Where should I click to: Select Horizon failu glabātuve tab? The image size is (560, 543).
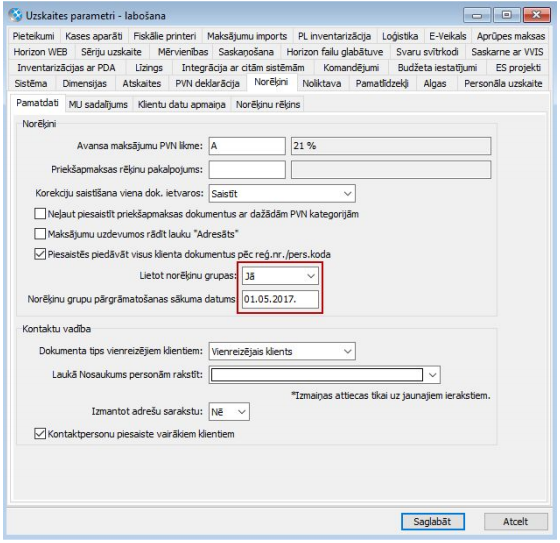click(x=335, y=52)
